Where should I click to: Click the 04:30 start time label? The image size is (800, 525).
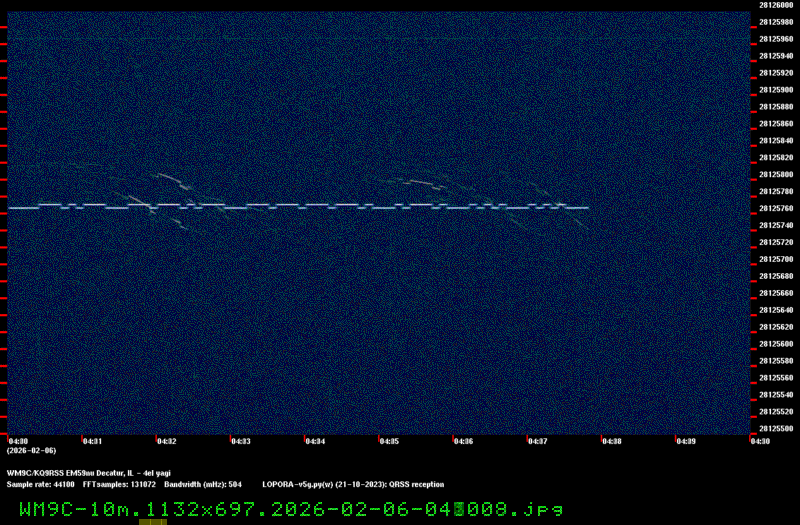18,441
